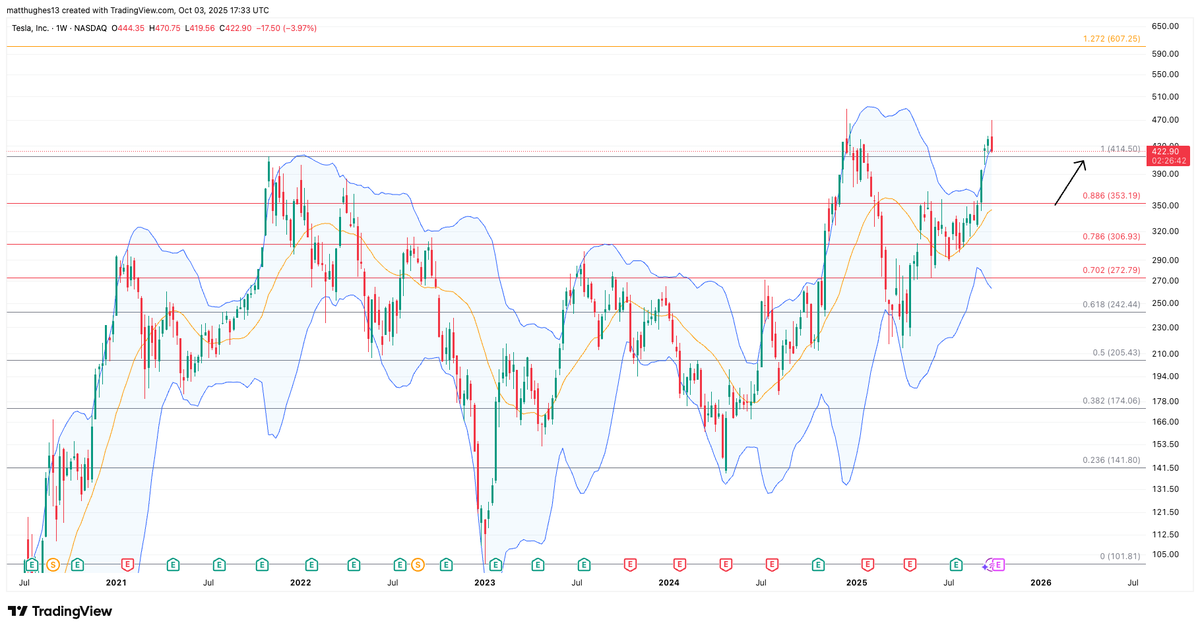Click the 2026 label on the time axis
Viewport: 1200px width, 631px height.
(x=1041, y=582)
